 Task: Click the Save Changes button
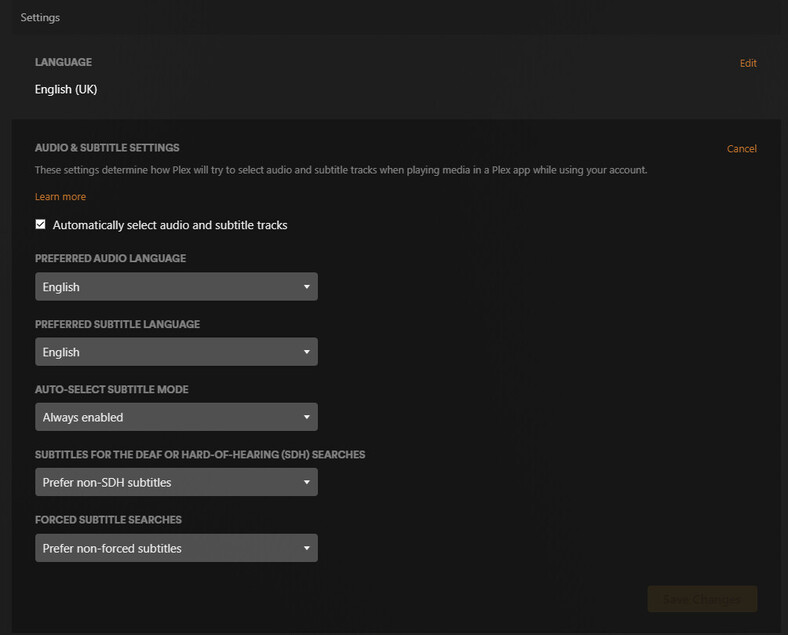702,599
